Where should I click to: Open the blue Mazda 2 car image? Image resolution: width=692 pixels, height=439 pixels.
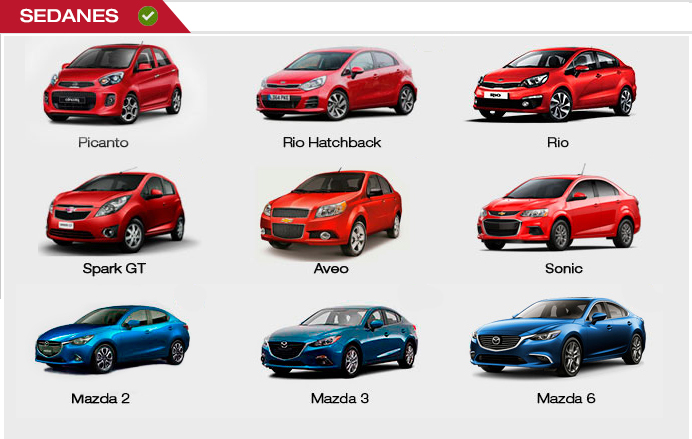coord(112,339)
